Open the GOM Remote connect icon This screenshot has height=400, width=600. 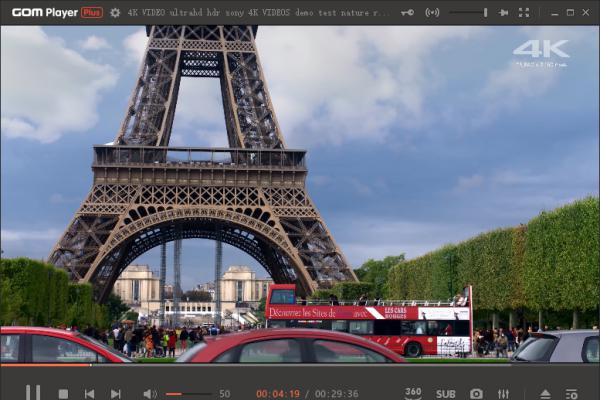[x=432, y=13]
